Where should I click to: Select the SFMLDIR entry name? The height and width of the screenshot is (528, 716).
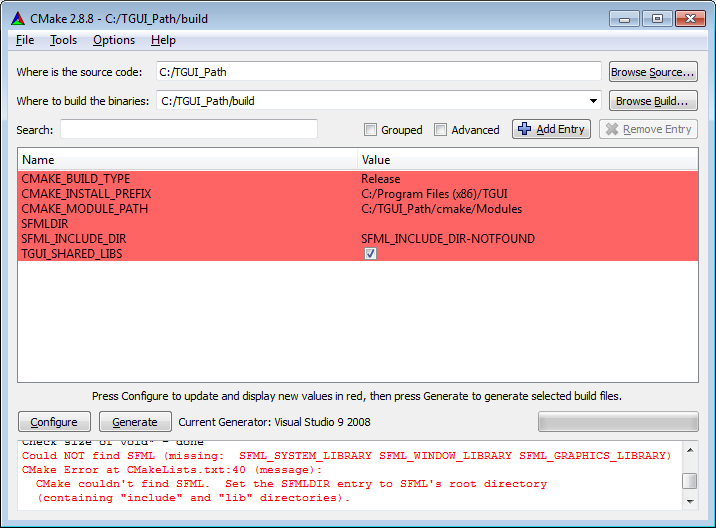click(x=45, y=224)
